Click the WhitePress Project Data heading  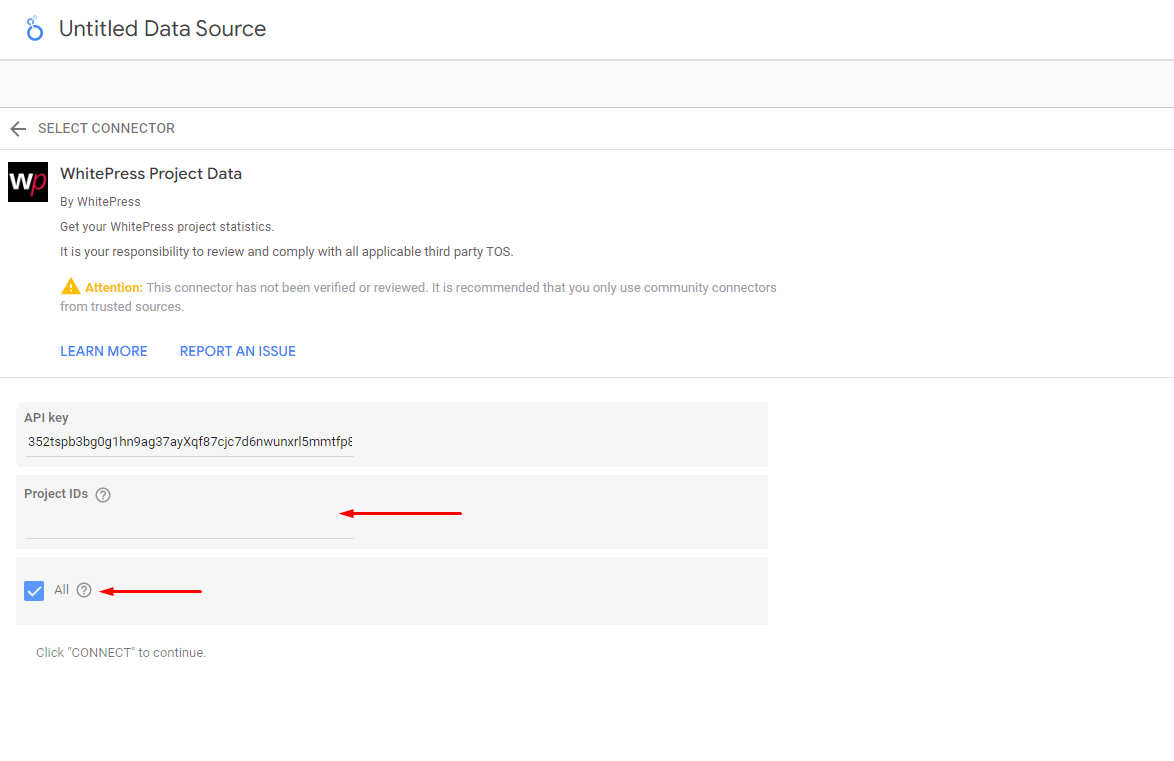click(151, 174)
